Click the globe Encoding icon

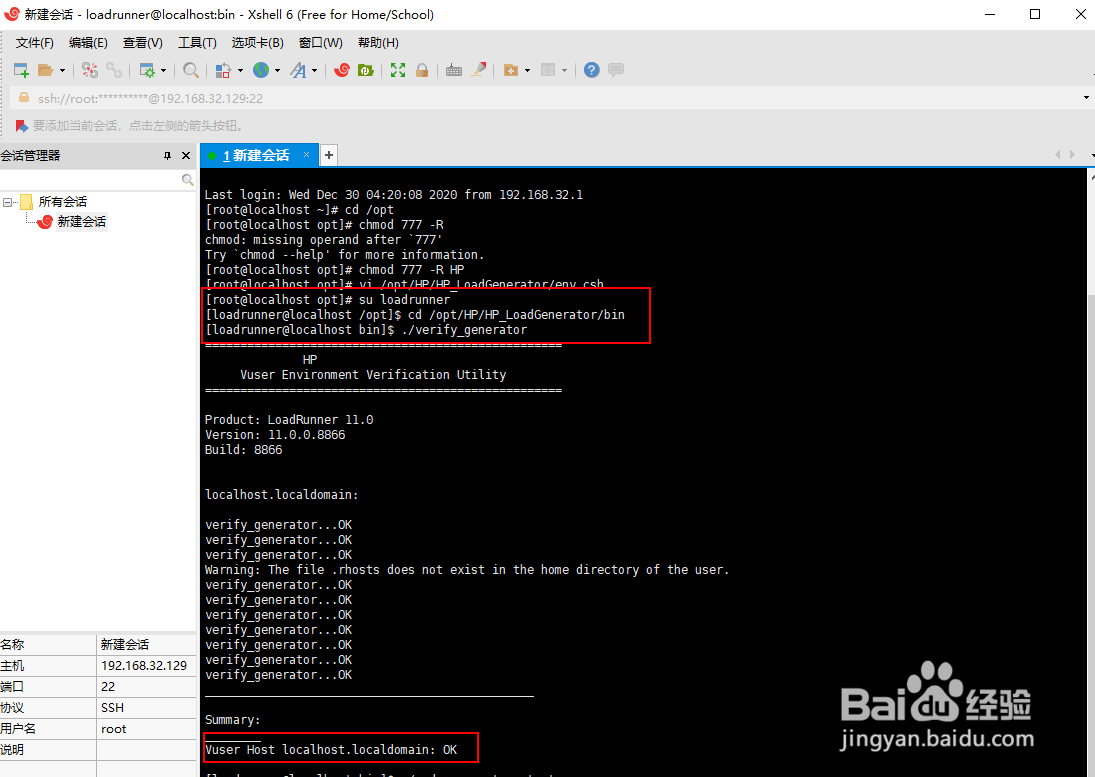(261, 70)
